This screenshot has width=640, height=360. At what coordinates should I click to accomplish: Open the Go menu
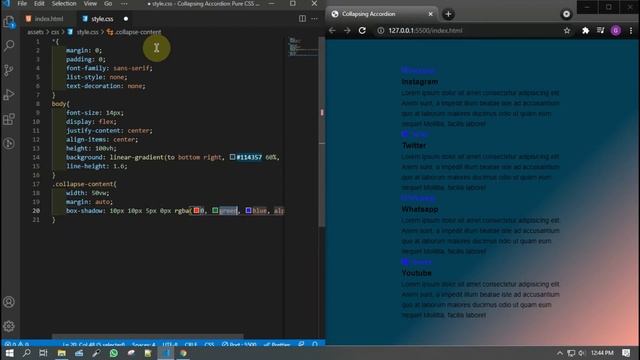click(x=108, y=4)
